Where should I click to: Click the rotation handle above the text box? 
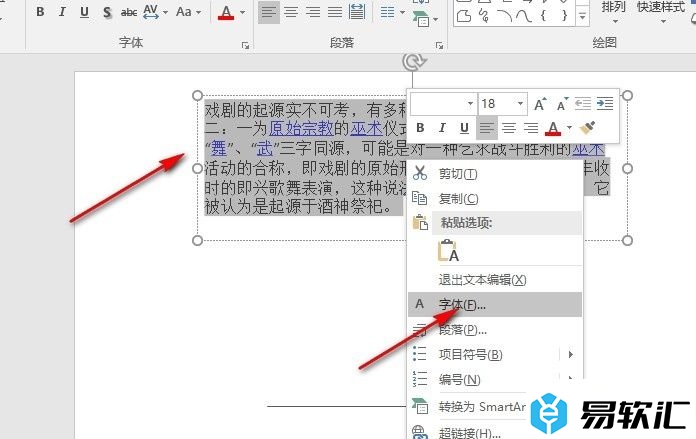(x=412, y=62)
